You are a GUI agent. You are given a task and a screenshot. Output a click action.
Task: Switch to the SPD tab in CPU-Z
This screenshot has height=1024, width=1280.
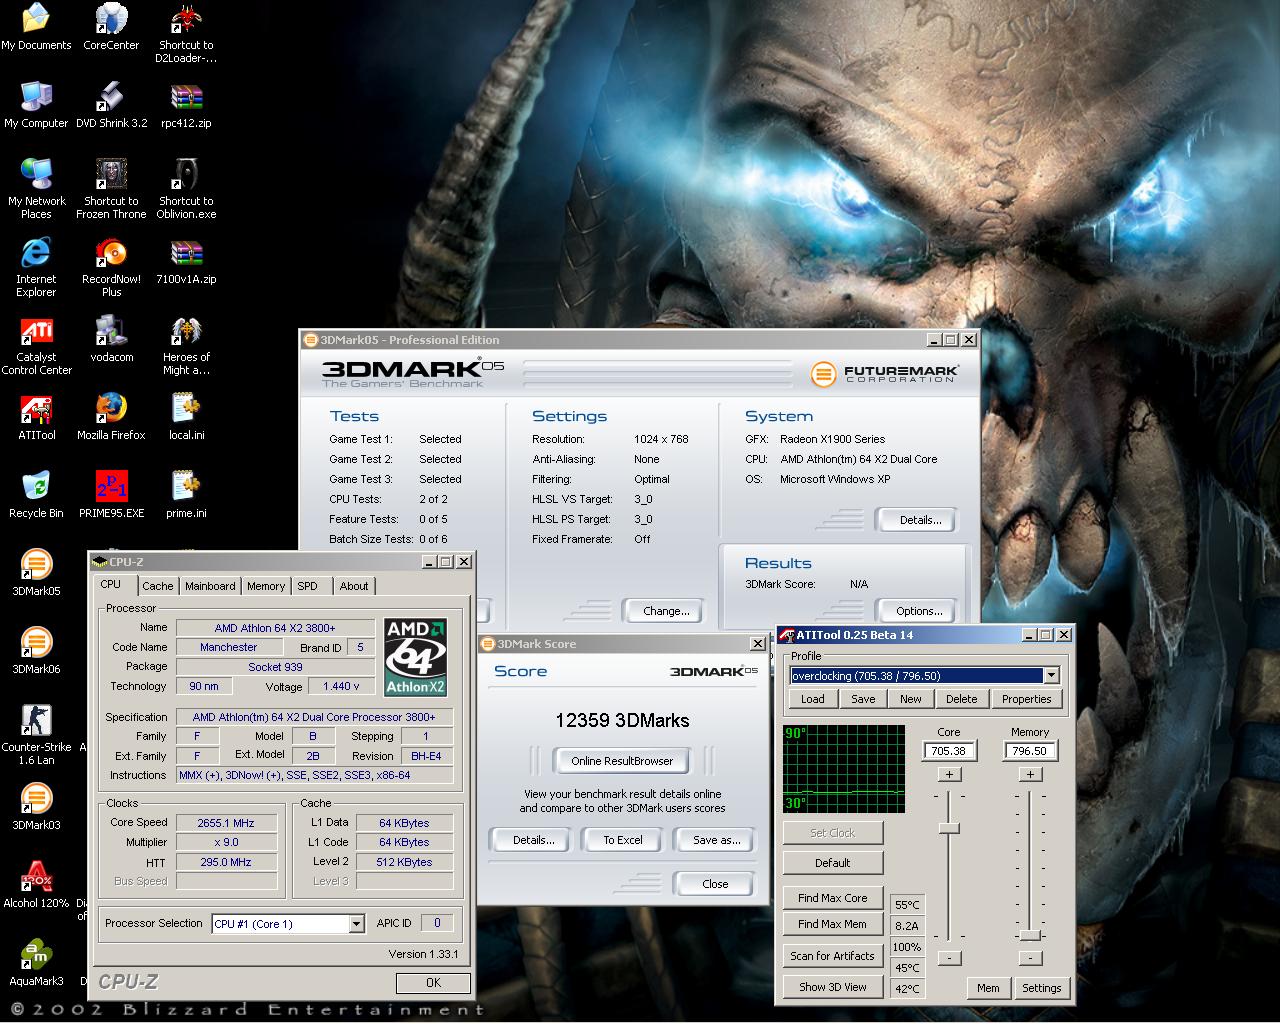[x=308, y=586]
